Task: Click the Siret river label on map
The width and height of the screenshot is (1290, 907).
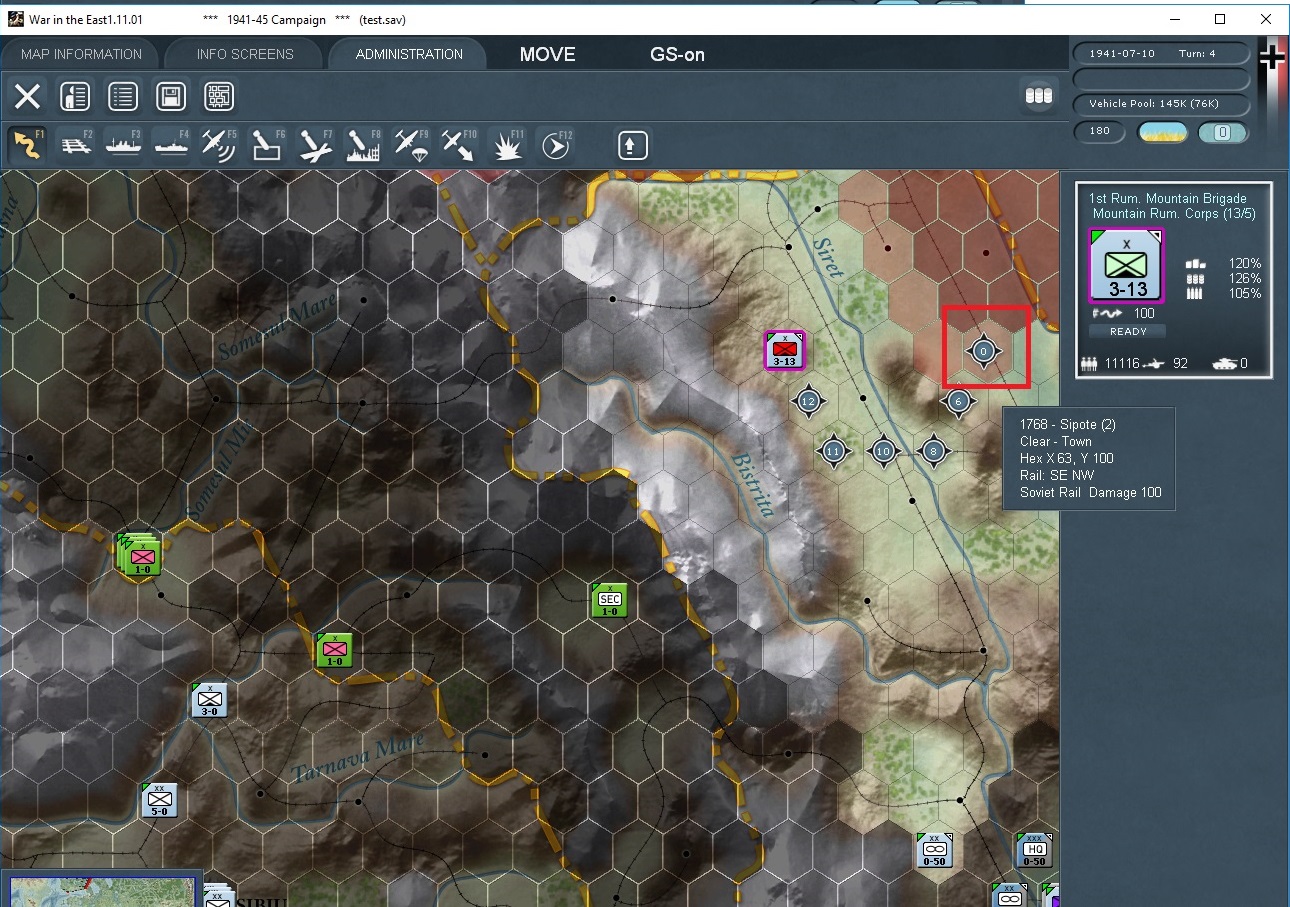Action: 829,258
